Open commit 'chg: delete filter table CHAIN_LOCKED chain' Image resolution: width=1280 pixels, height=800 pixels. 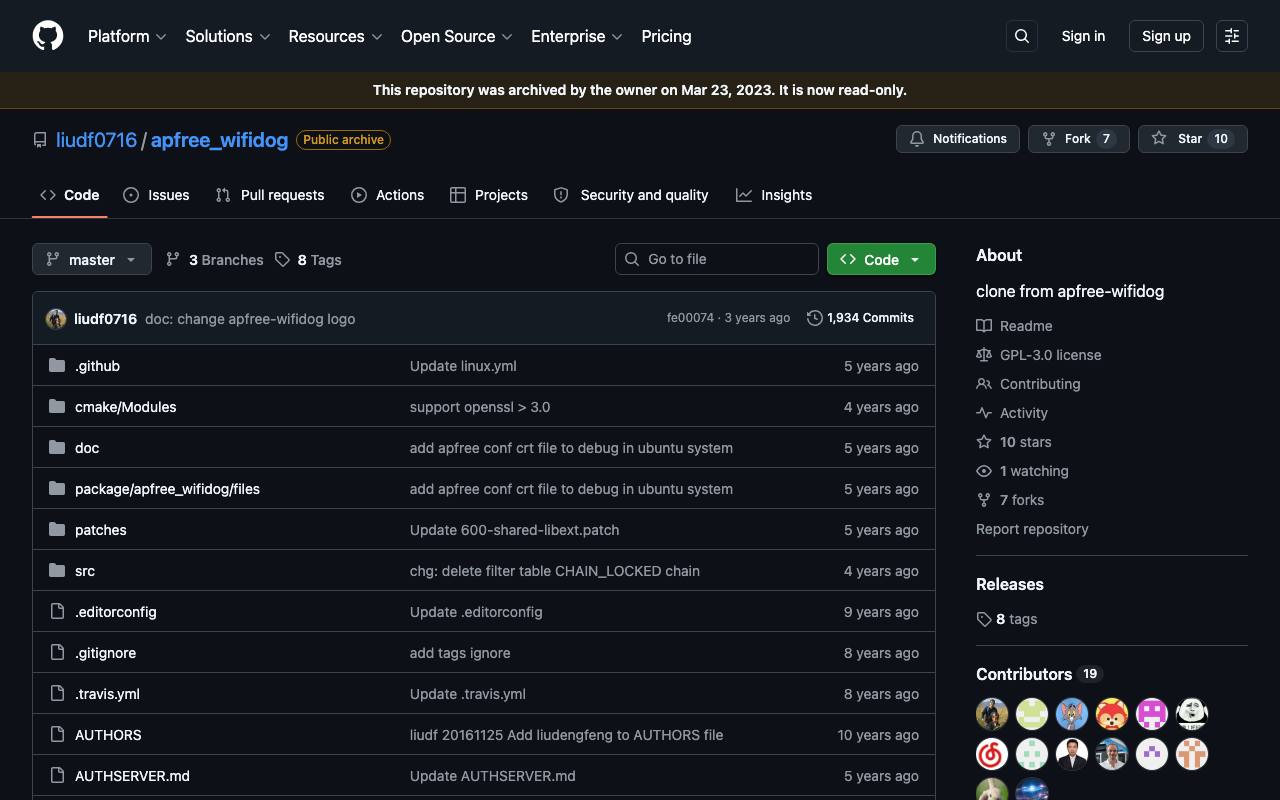coord(555,571)
